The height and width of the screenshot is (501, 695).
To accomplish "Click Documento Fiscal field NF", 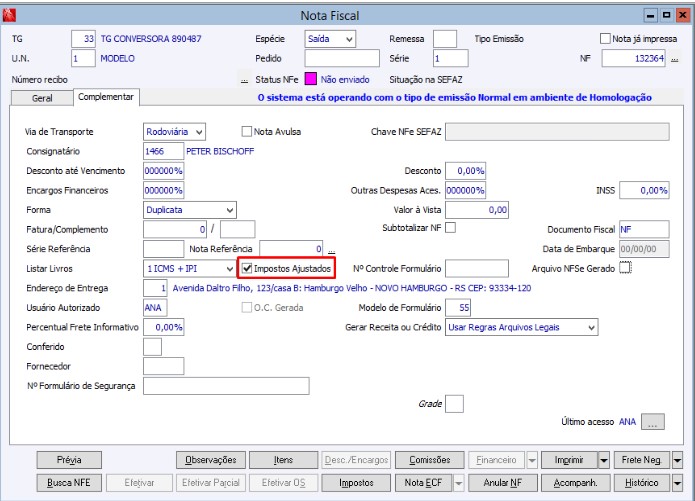I will pos(644,229).
